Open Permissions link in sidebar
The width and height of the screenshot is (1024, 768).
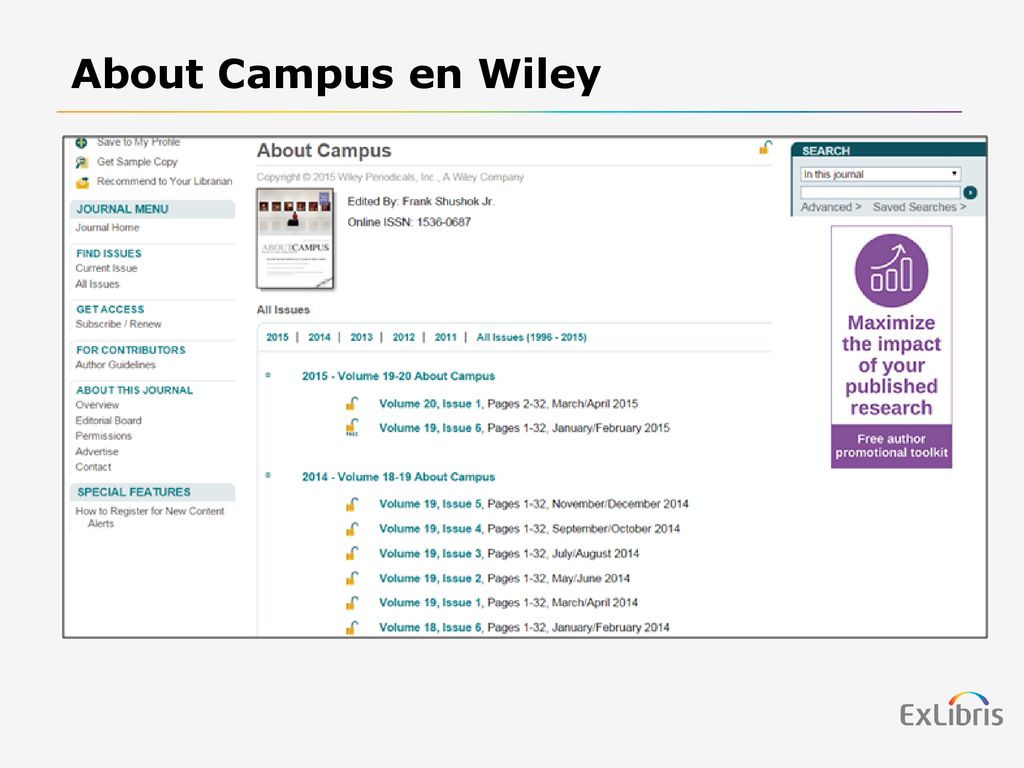pos(104,436)
